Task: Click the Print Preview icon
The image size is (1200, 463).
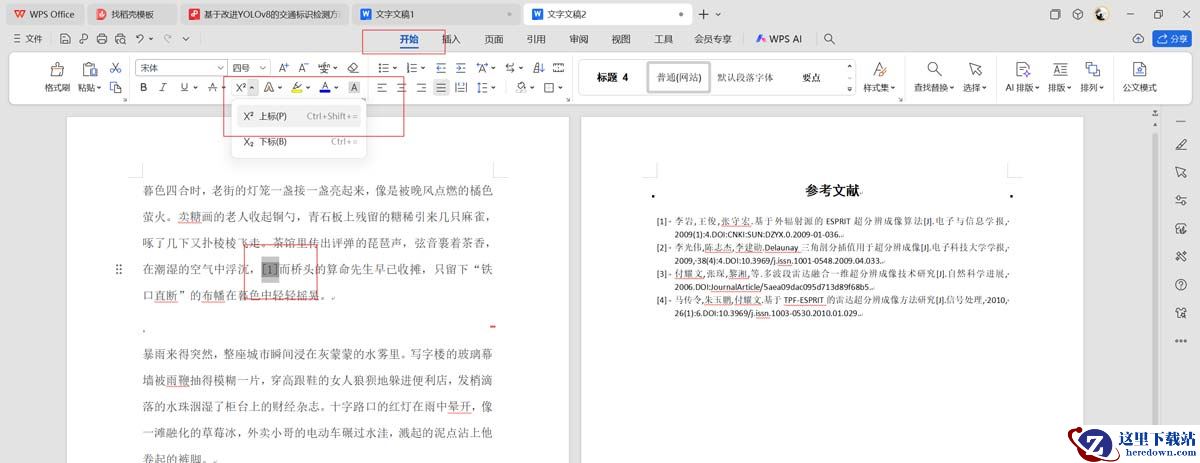Action: [120, 39]
